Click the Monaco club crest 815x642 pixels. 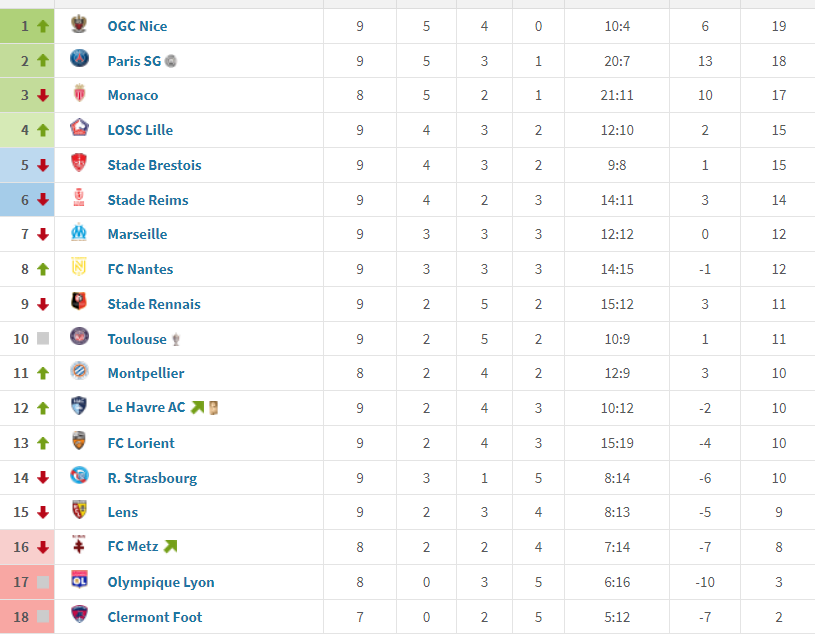pos(79,95)
